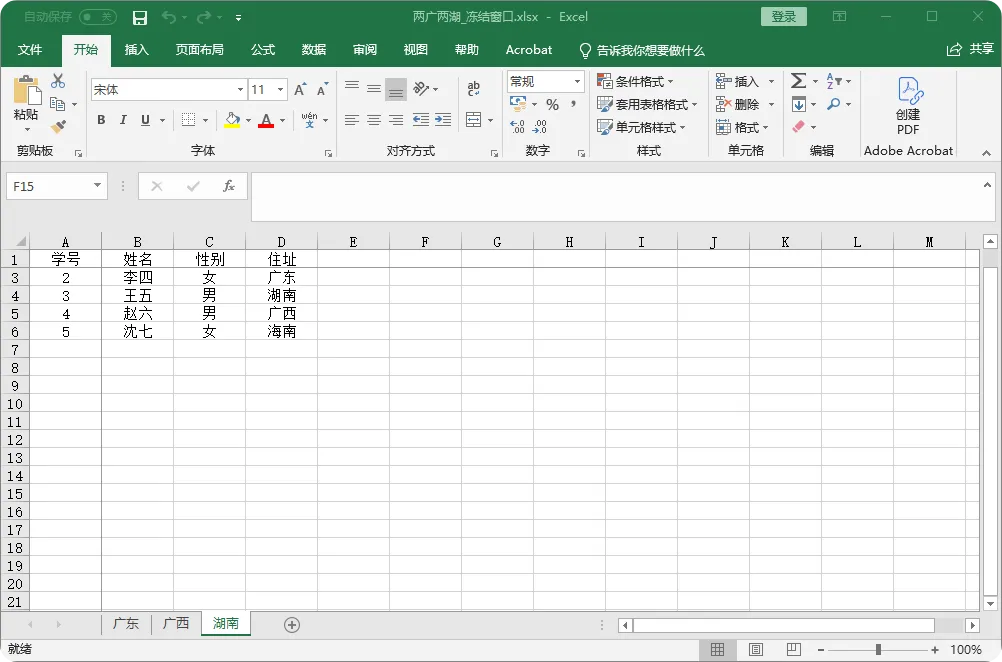Click the Cut scissors icon
Viewport: 1002px width, 662px height.
coord(58,81)
